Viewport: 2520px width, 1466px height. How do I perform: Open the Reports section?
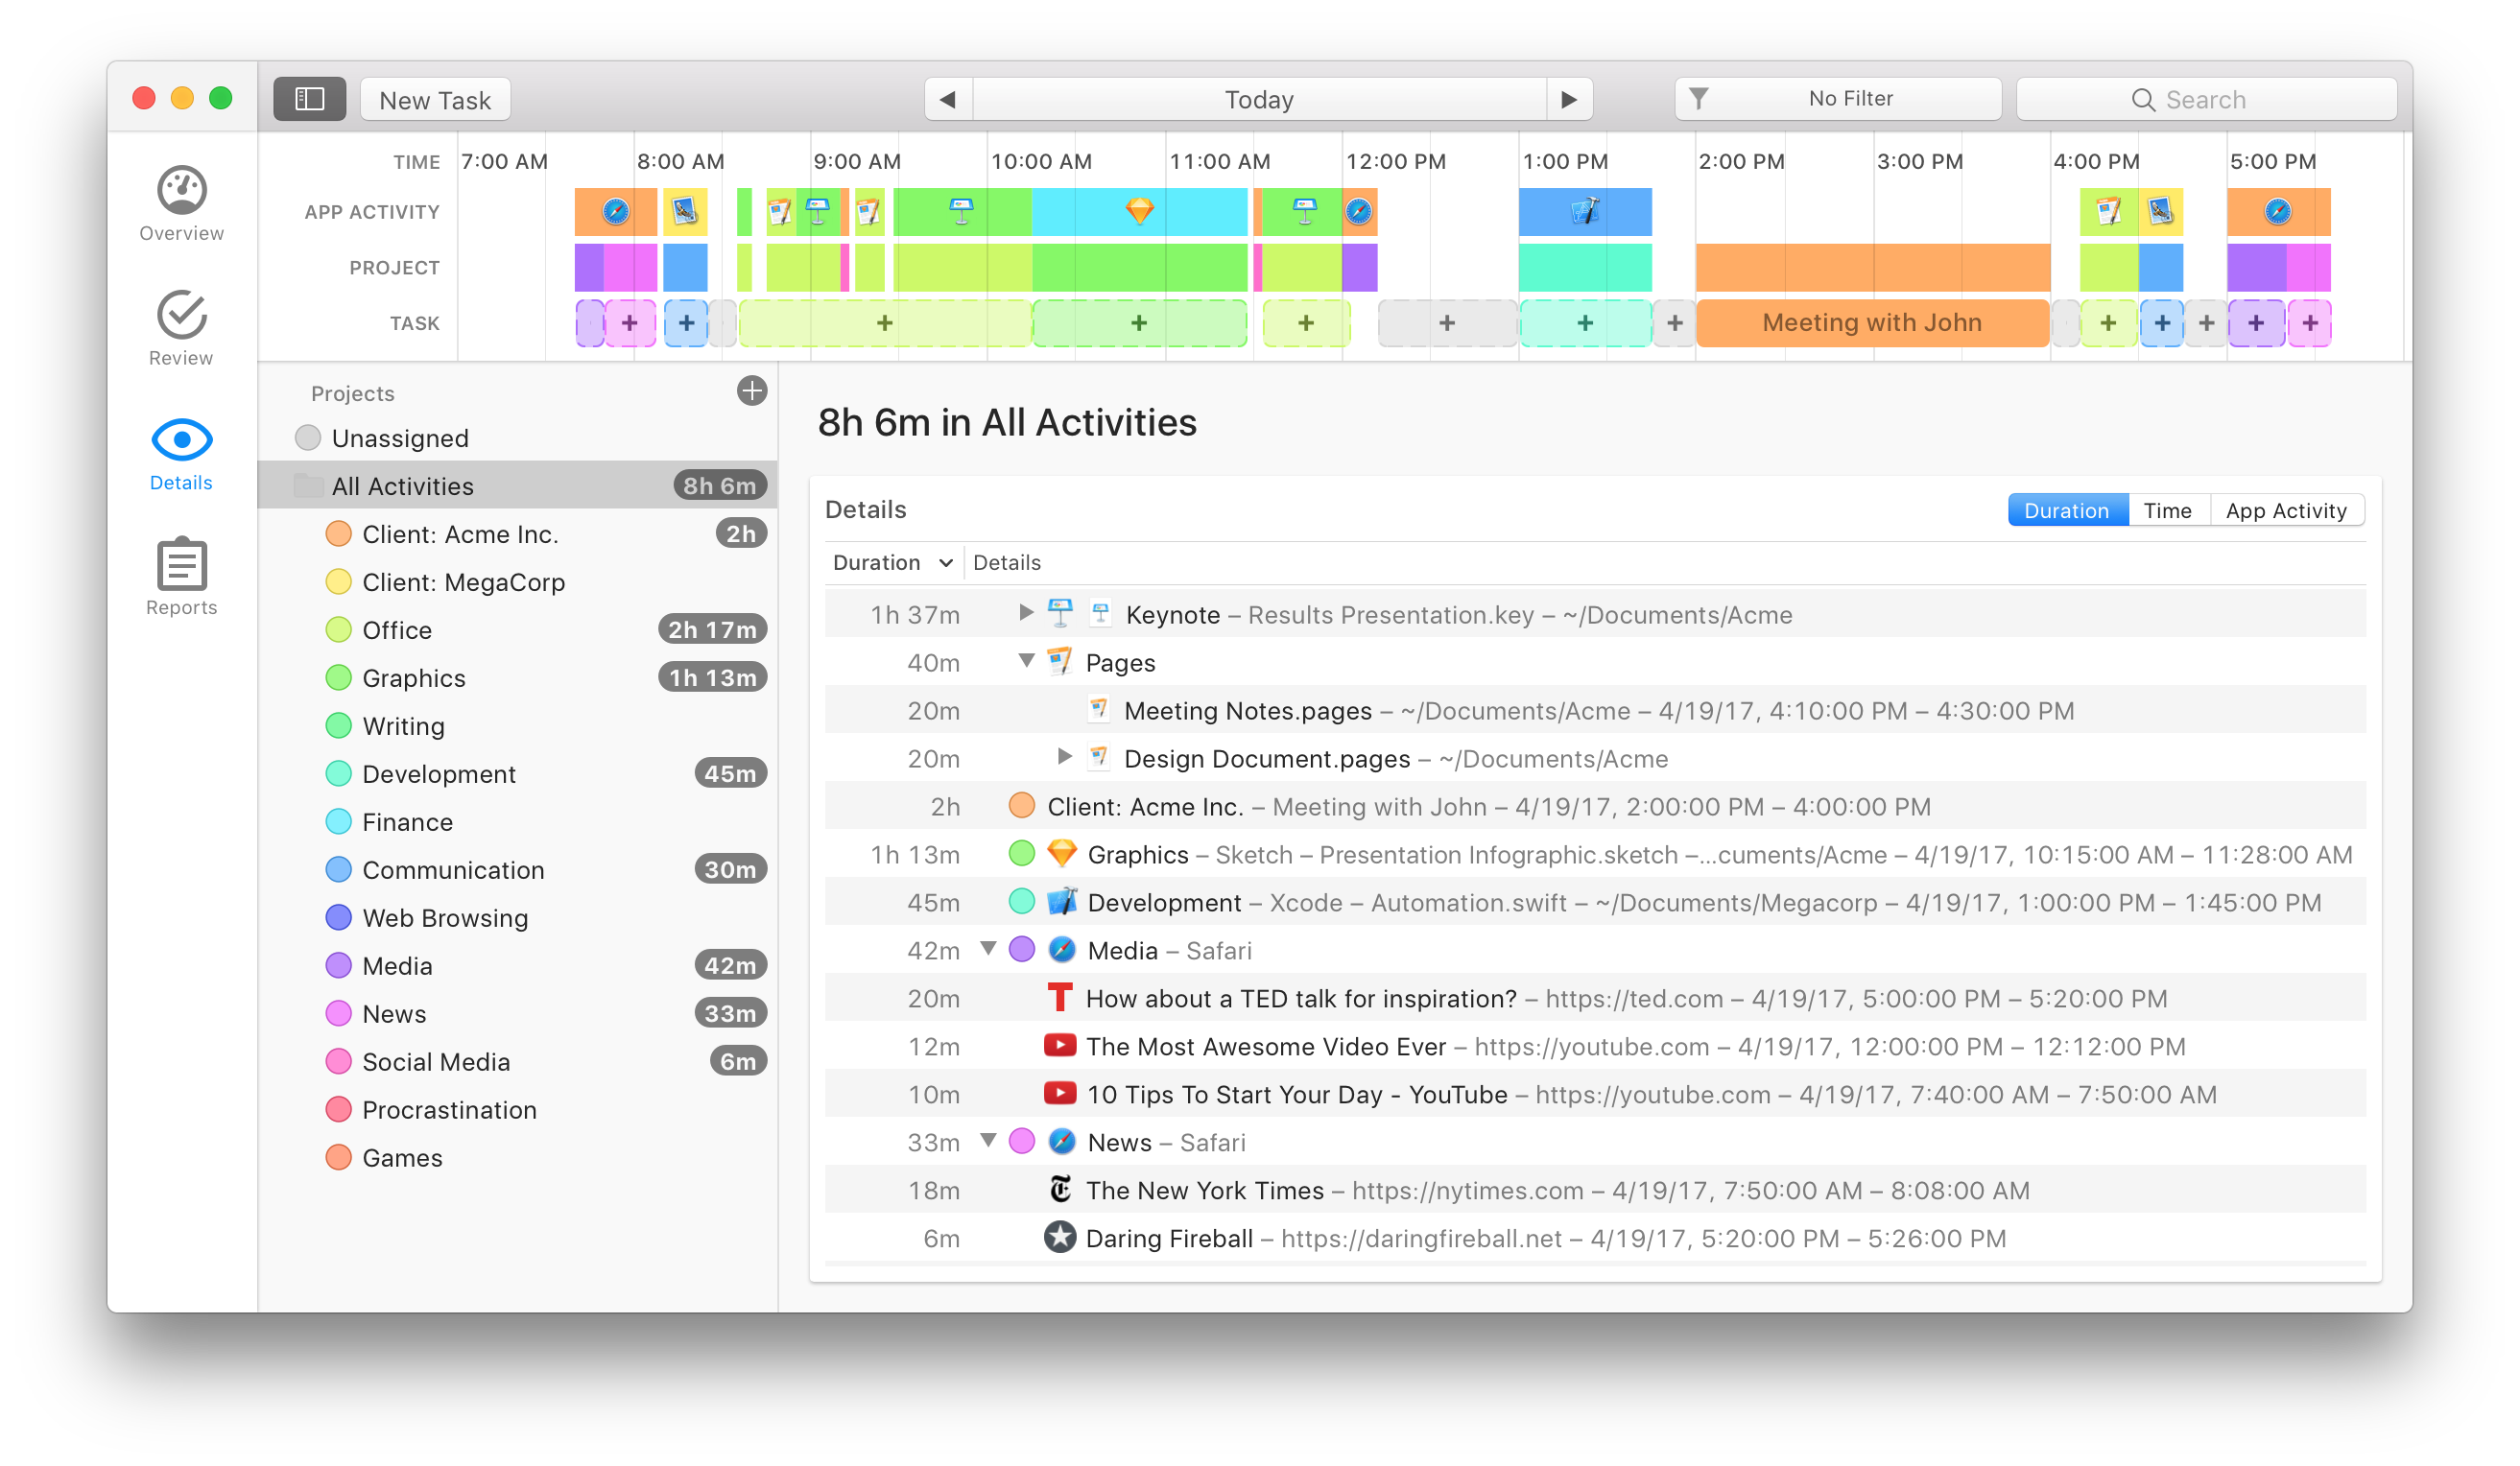[x=181, y=577]
